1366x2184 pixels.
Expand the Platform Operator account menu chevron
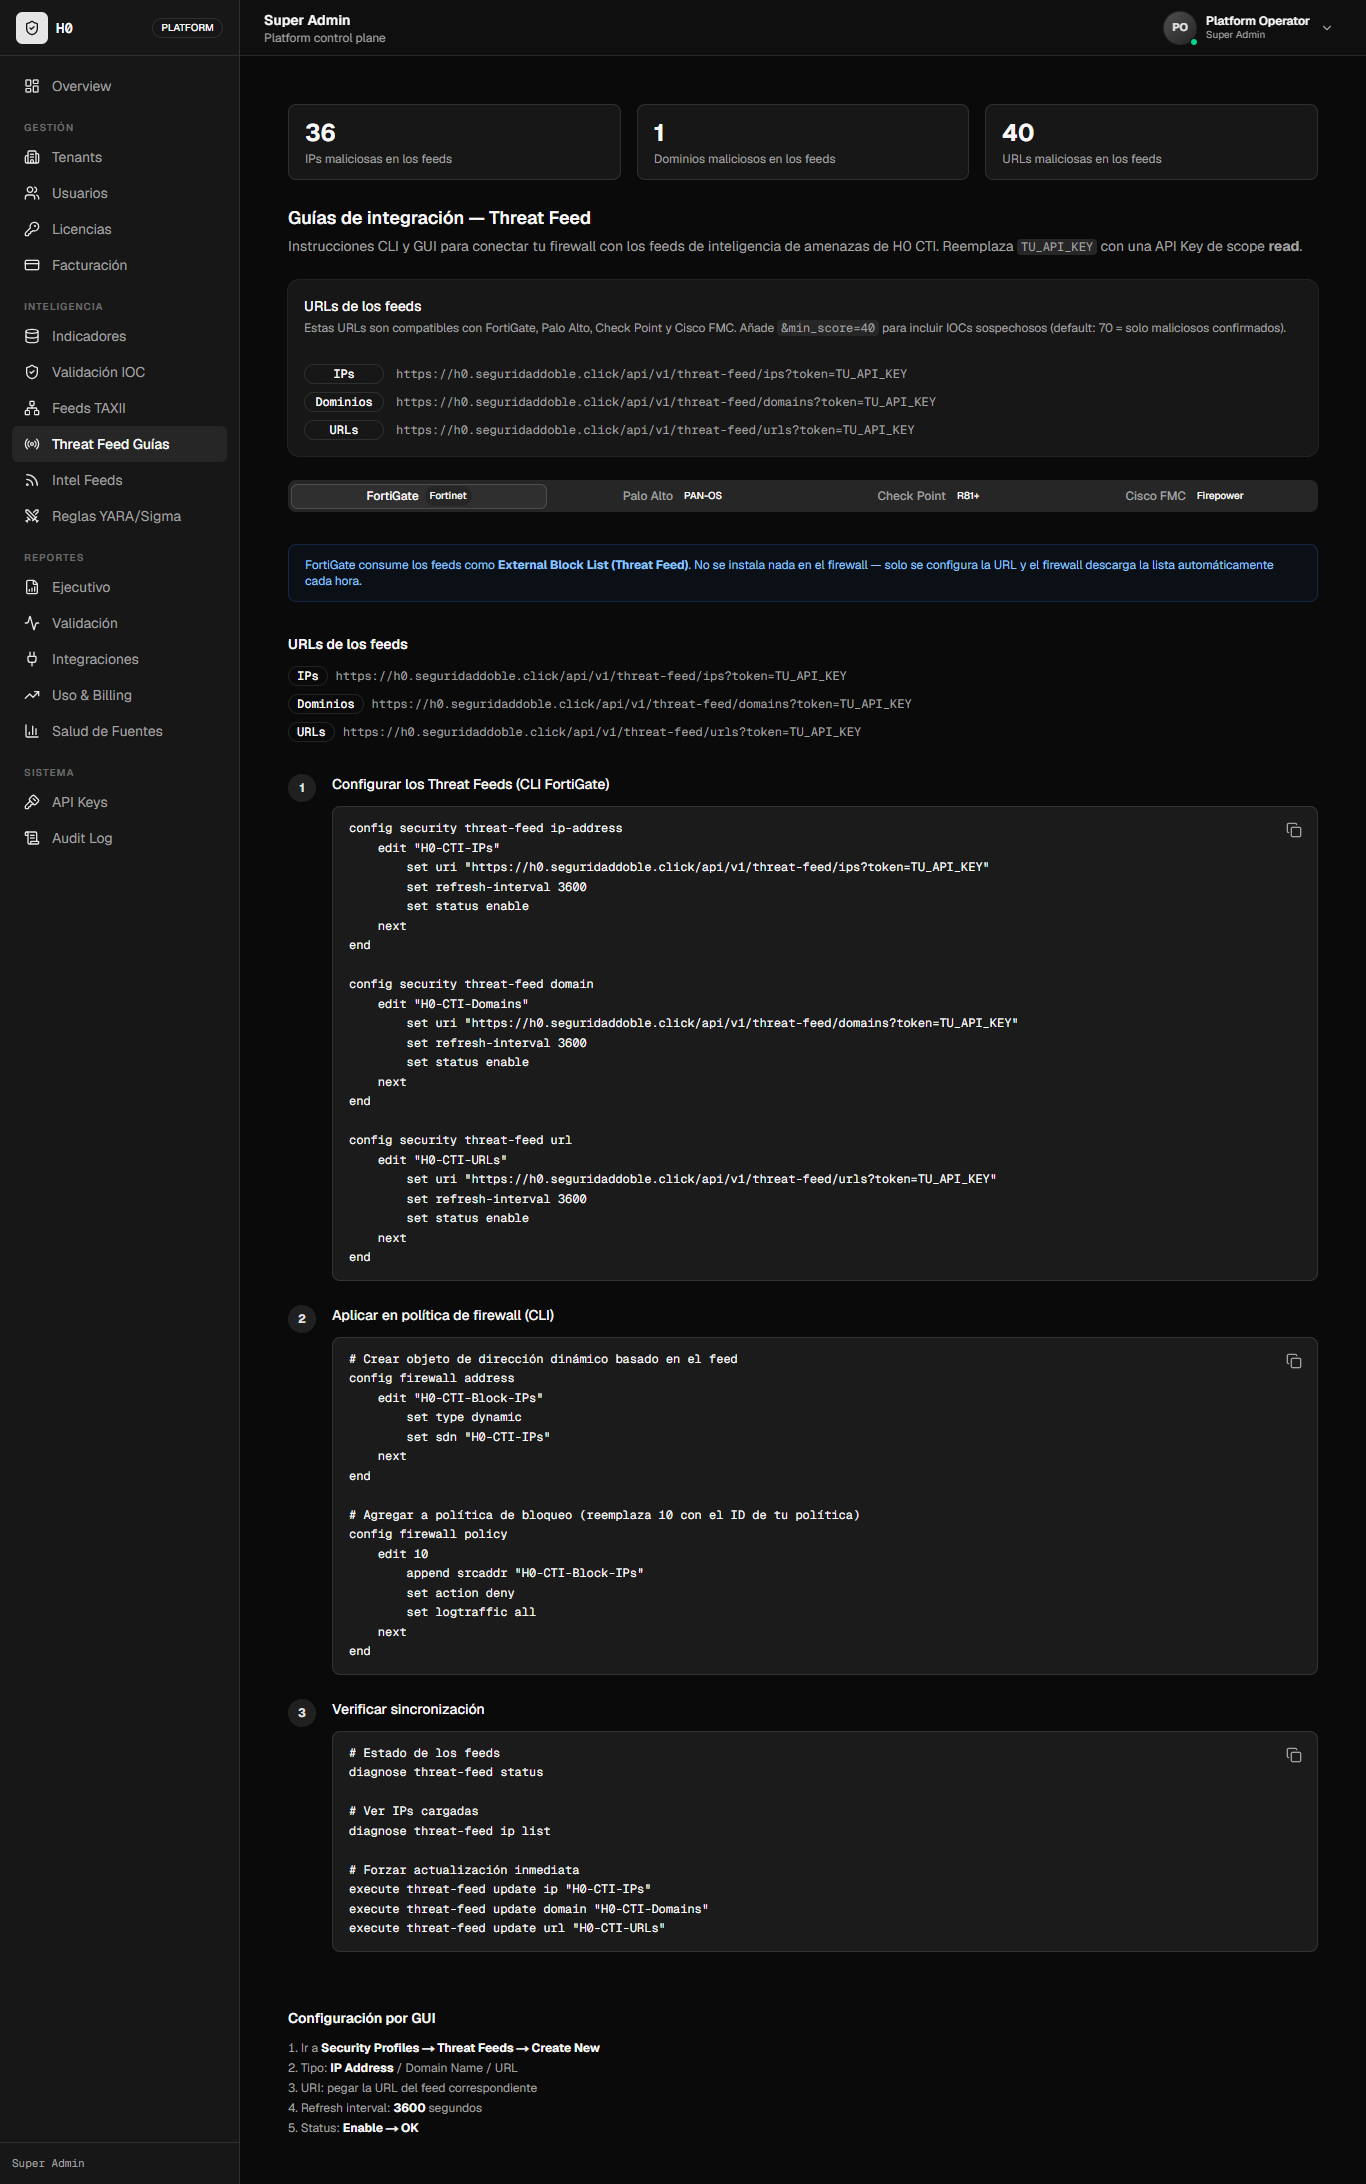[x=1327, y=28]
